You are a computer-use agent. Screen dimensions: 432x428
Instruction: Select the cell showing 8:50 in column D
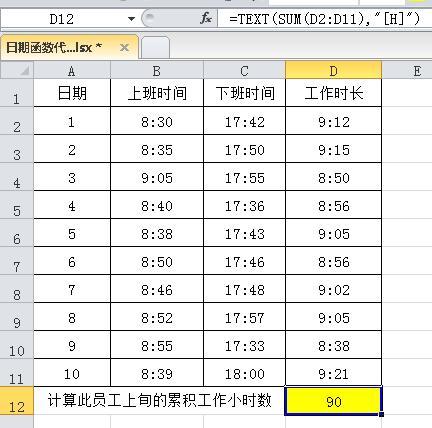pyautogui.click(x=334, y=177)
